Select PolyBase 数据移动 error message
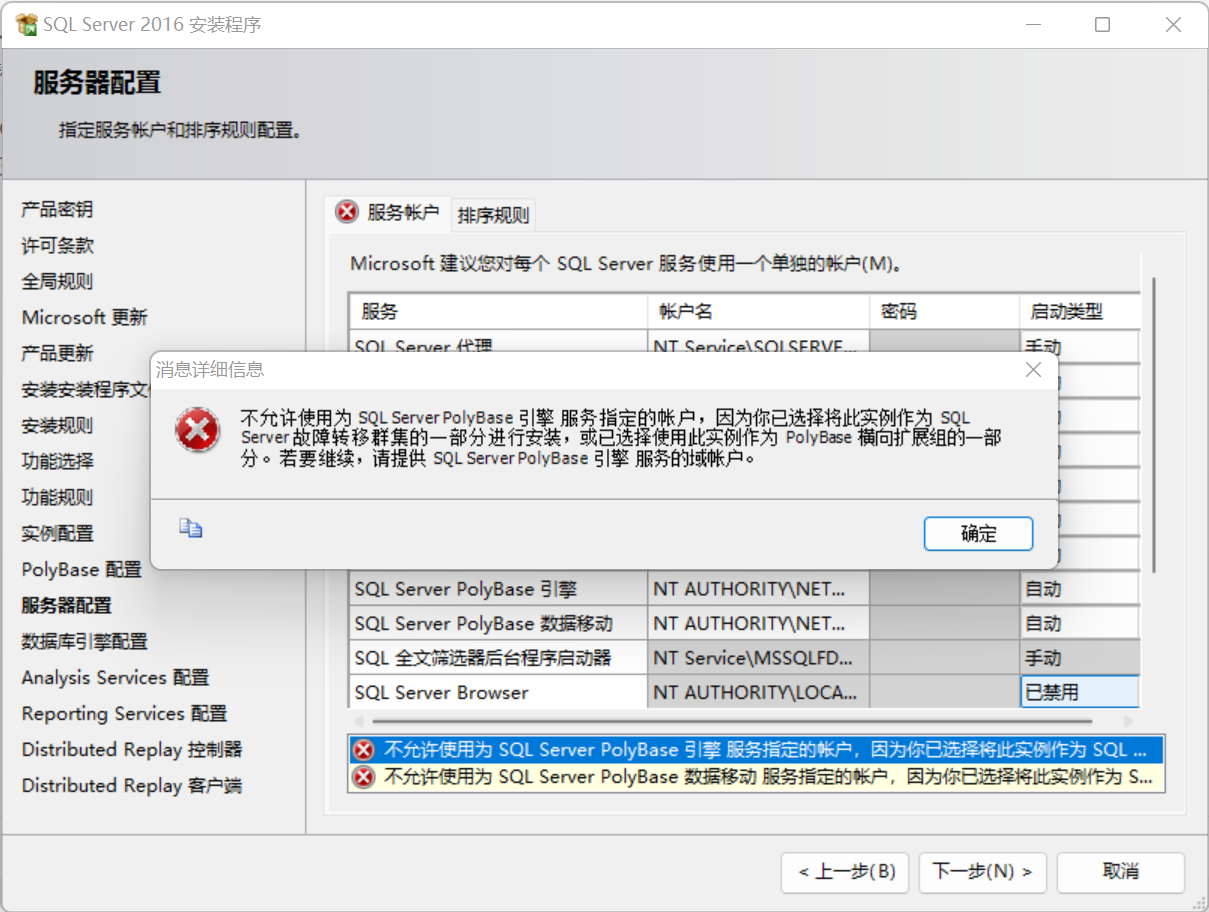Image resolution: width=1209 pixels, height=912 pixels. point(756,776)
